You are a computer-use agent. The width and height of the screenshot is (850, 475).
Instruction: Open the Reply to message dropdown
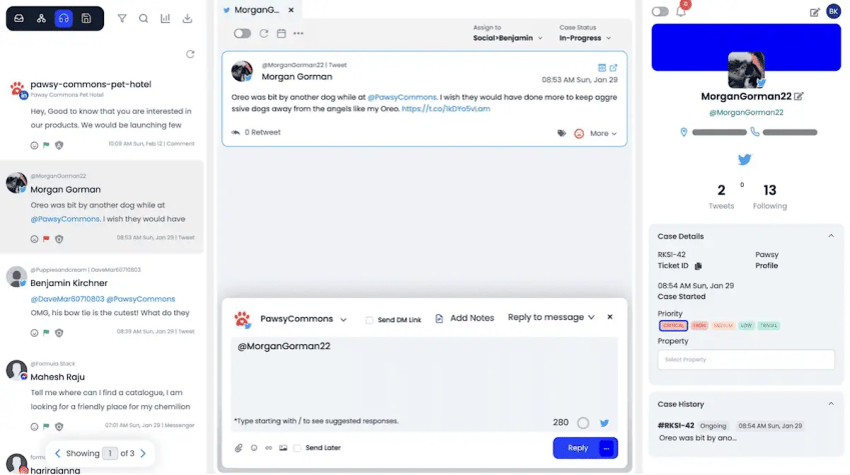point(551,317)
